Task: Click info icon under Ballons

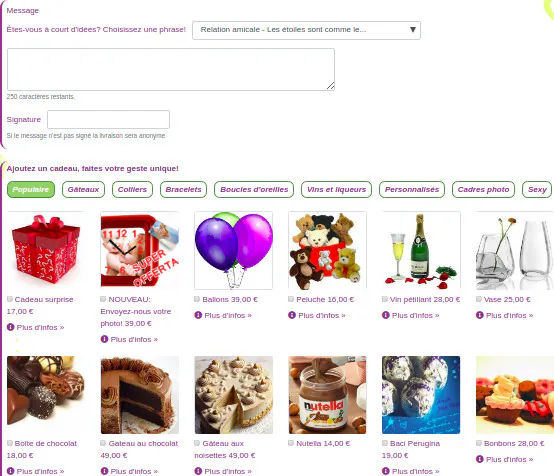Action: pyautogui.click(x=198, y=315)
